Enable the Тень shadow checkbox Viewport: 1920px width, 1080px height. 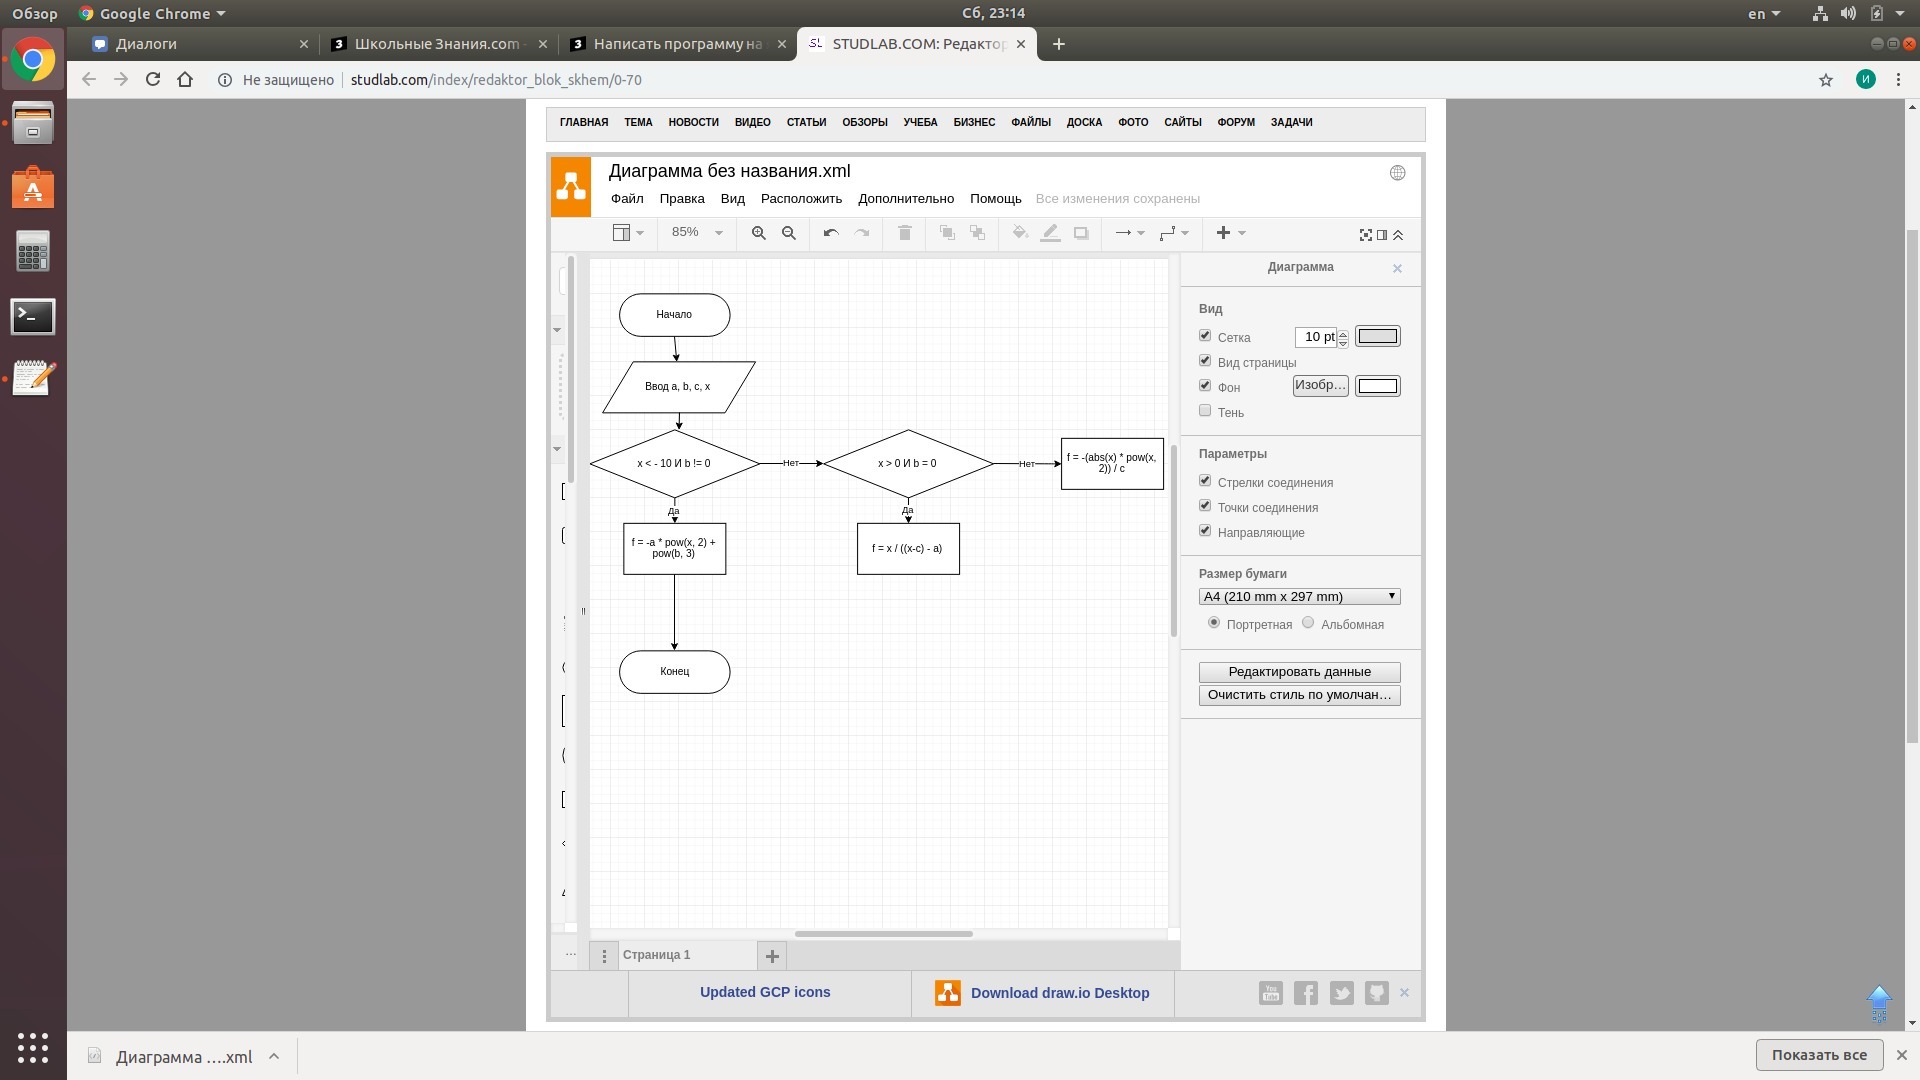point(1205,411)
